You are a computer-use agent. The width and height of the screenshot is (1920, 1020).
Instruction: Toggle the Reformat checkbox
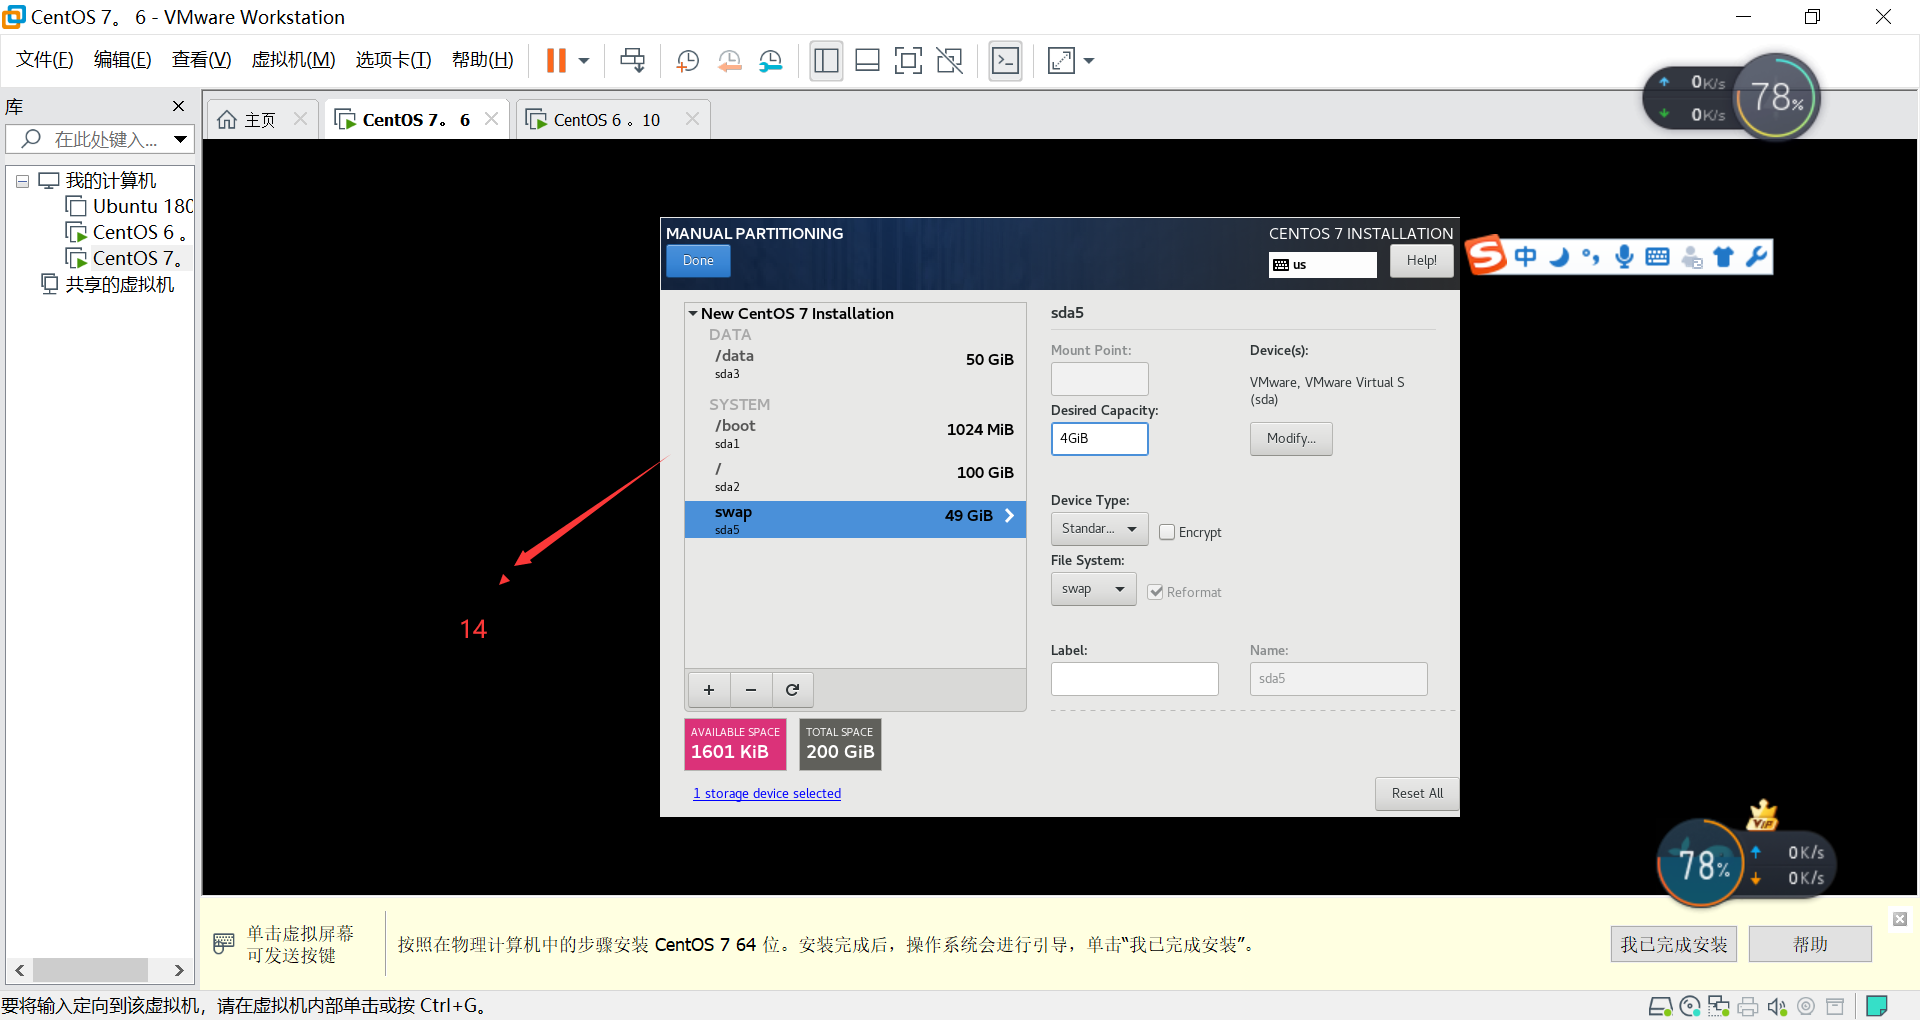pyautogui.click(x=1156, y=592)
